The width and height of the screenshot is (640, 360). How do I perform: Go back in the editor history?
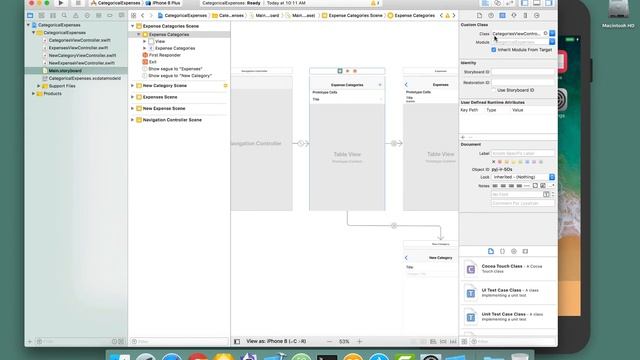(142, 16)
